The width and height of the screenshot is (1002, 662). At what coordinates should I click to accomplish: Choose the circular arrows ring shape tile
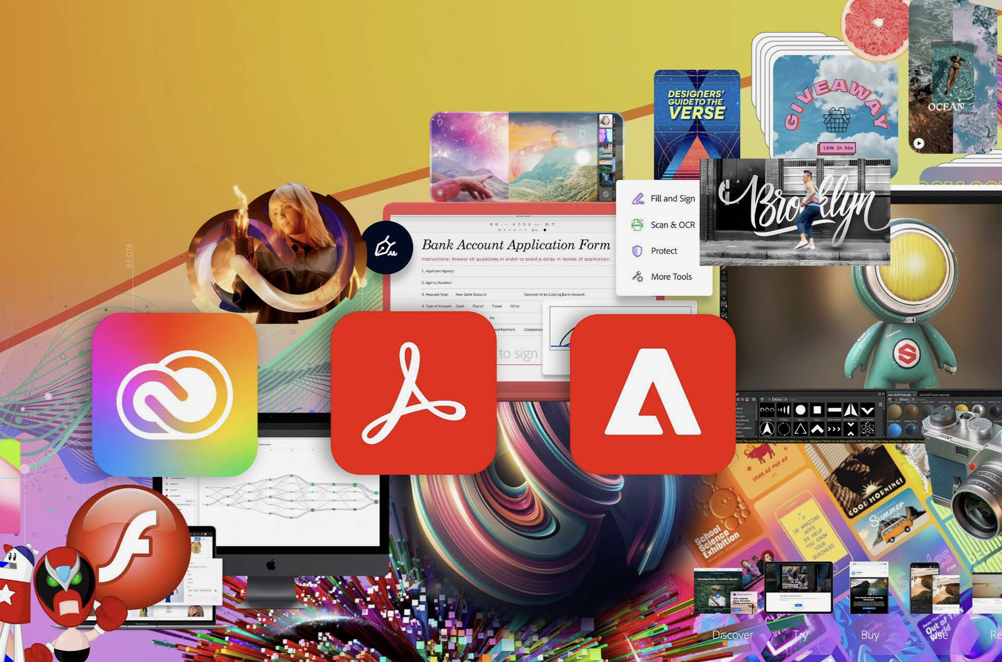click(x=784, y=429)
